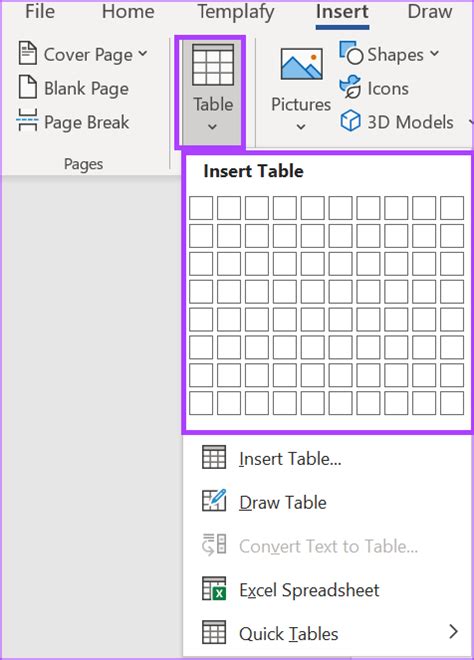Screen dimensions: 474x660
Task: Select top-left cell of table grid
Action: [x=201, y=208]
